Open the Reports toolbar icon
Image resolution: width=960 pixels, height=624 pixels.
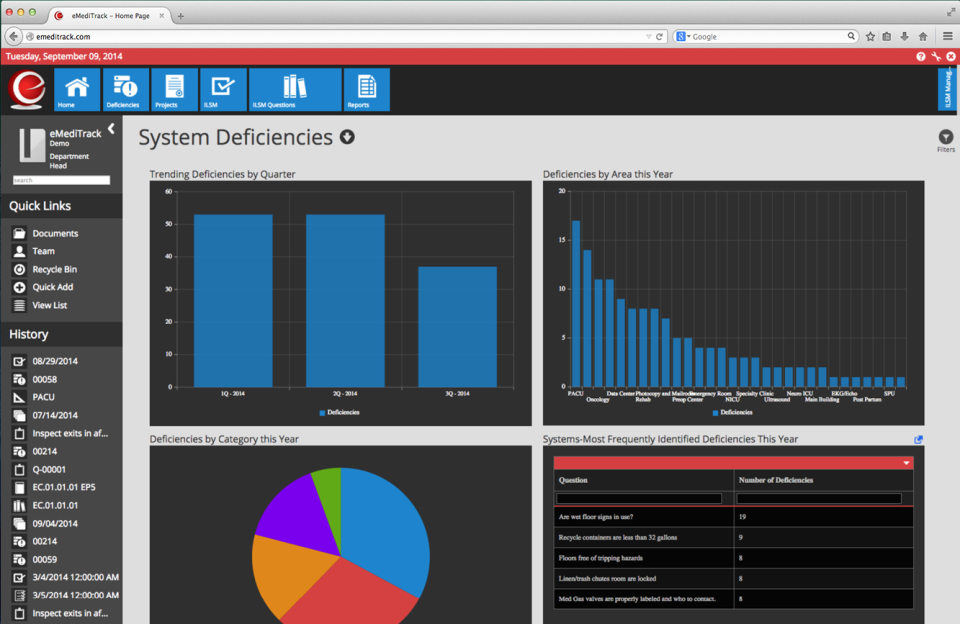(367, 89)
